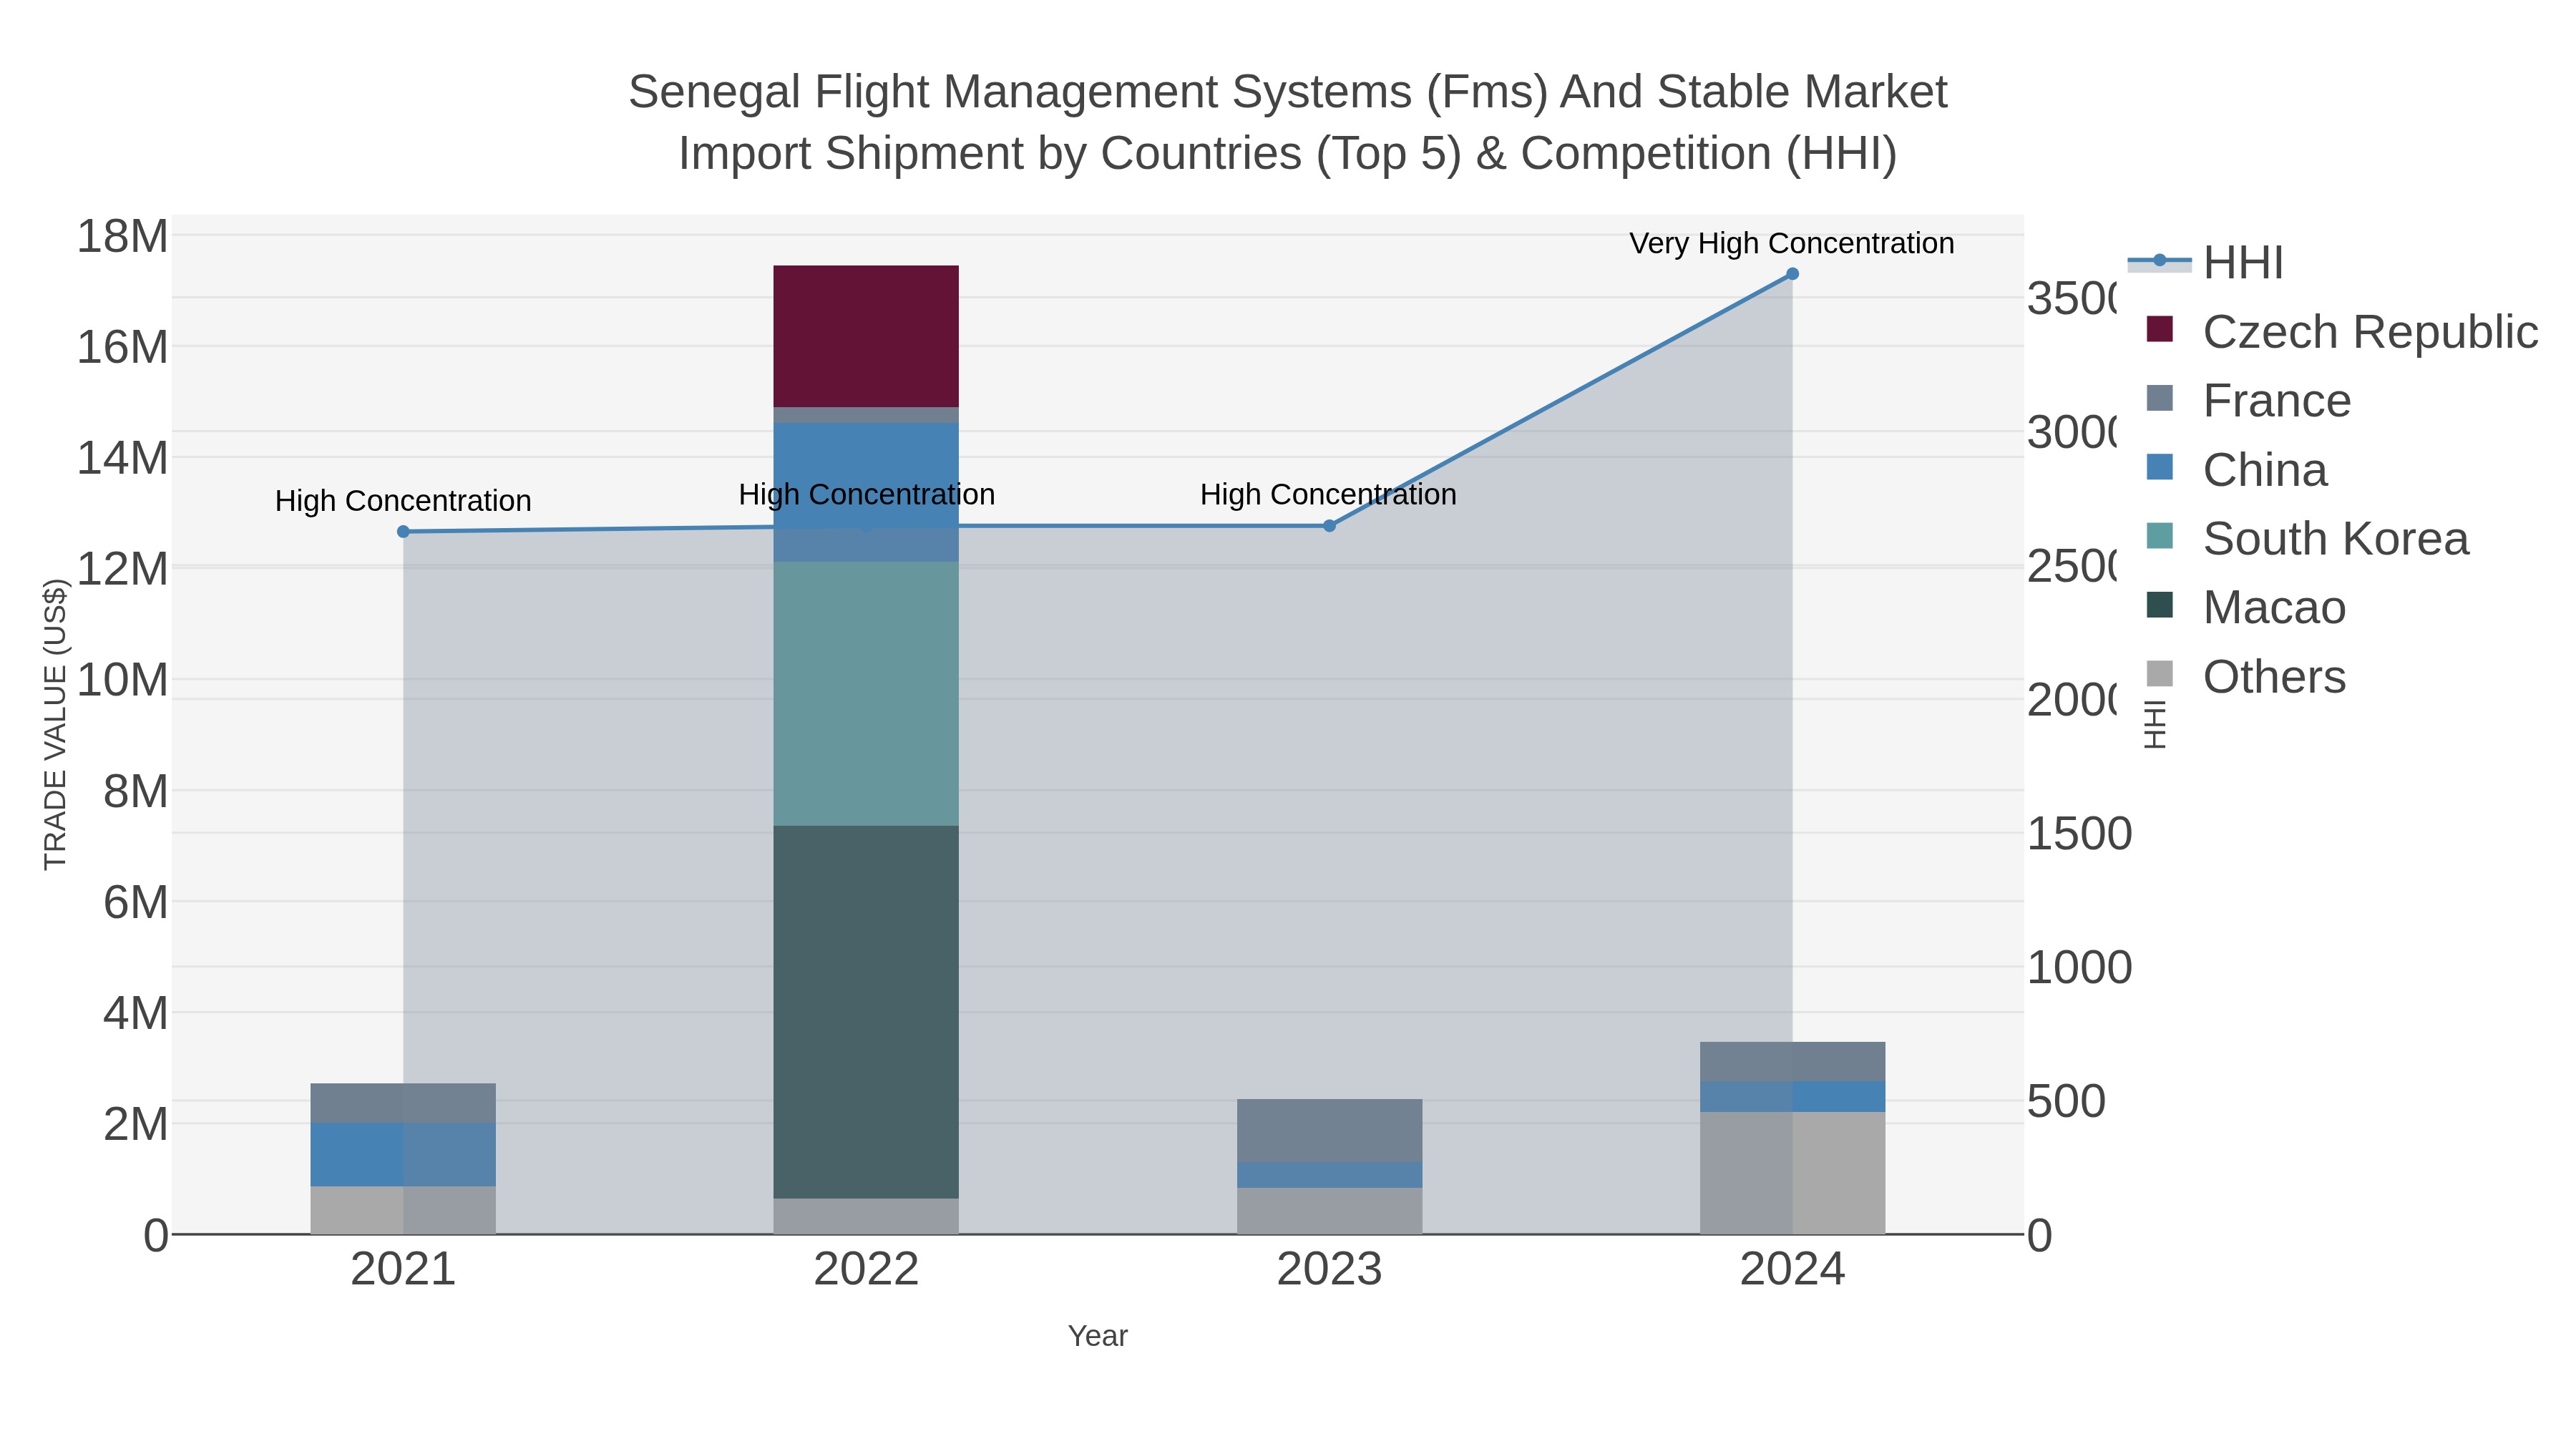Click the 2021 x-axis label

pos(403,1270)
